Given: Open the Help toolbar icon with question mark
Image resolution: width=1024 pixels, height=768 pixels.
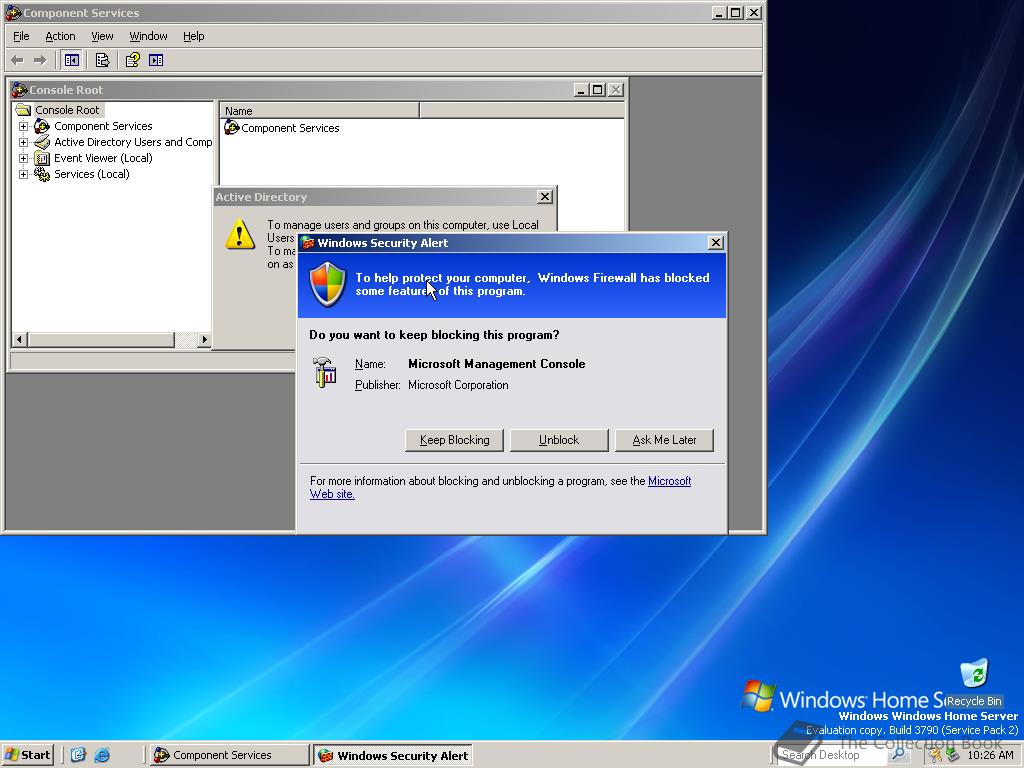Looking at the screenshot, I should tap(132, 60).
